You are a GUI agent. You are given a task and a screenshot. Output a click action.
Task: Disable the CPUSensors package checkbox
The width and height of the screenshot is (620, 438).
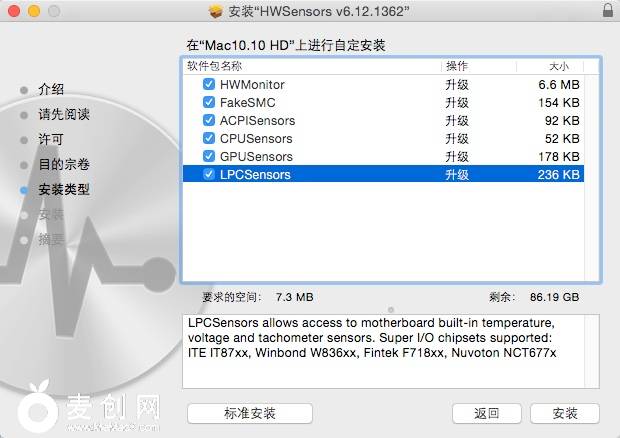click(209, 138)
